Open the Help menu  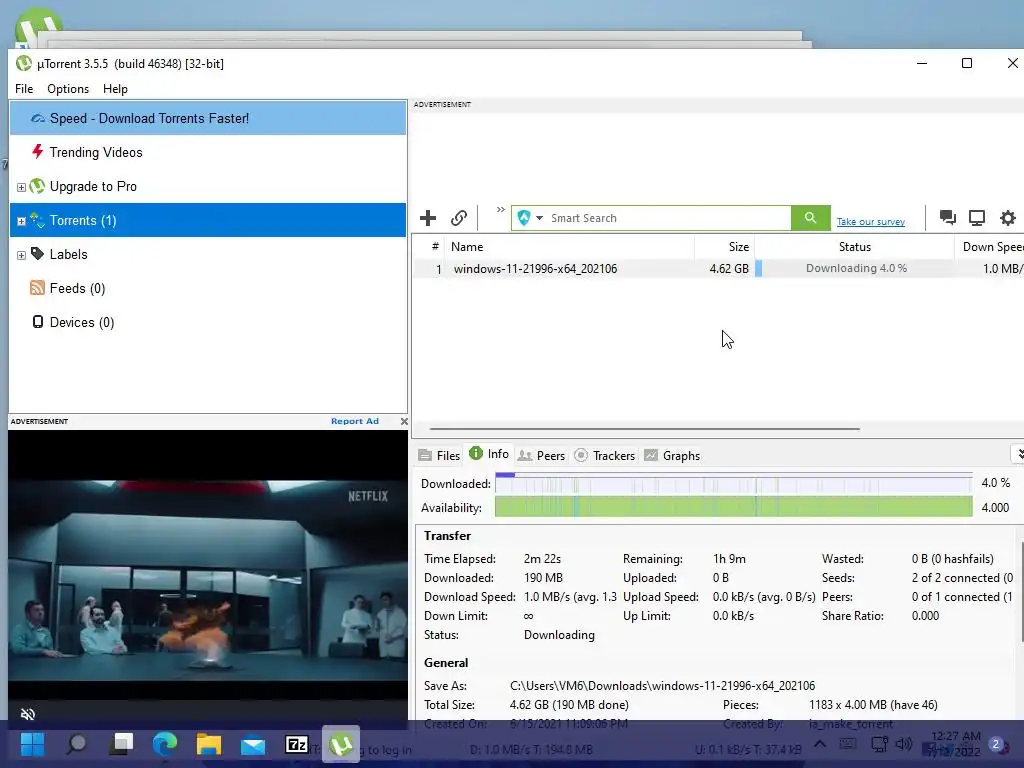(116, 89)
